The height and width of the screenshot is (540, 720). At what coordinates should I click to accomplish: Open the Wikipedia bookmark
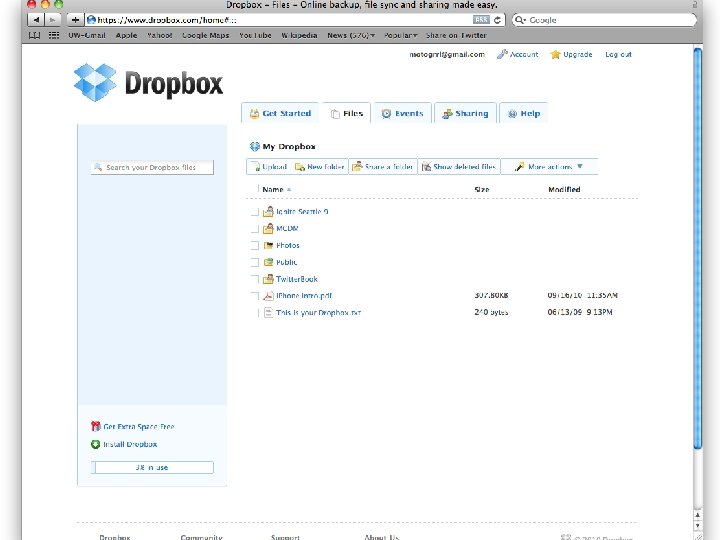click(299, 35)
